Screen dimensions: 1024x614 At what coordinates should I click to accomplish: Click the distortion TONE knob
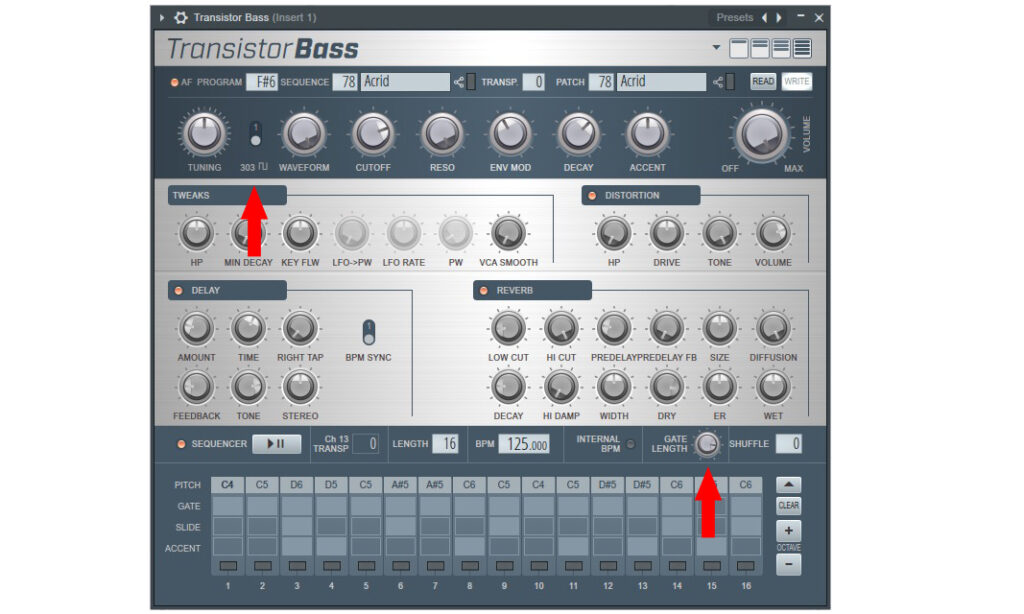point(719,233)
